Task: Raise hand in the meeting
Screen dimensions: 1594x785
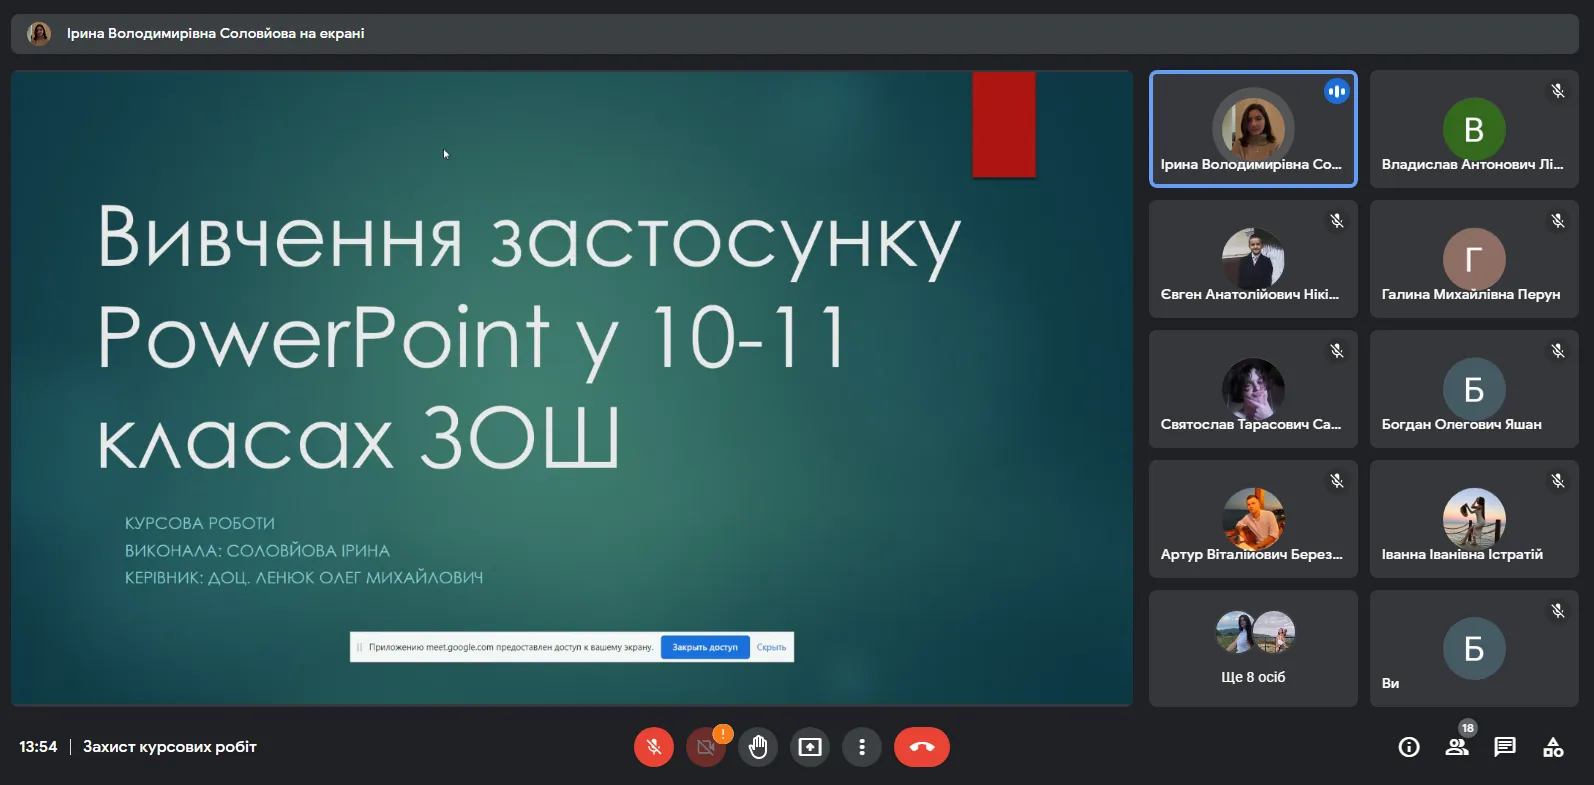Action: click(x=758, y=747)
